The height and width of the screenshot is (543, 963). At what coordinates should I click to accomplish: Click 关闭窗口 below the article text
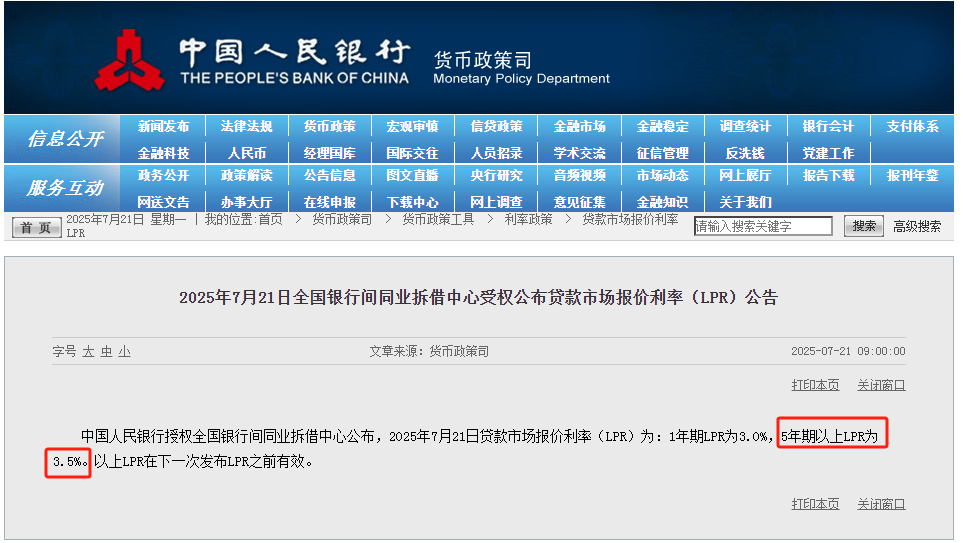tap(881, 504)
